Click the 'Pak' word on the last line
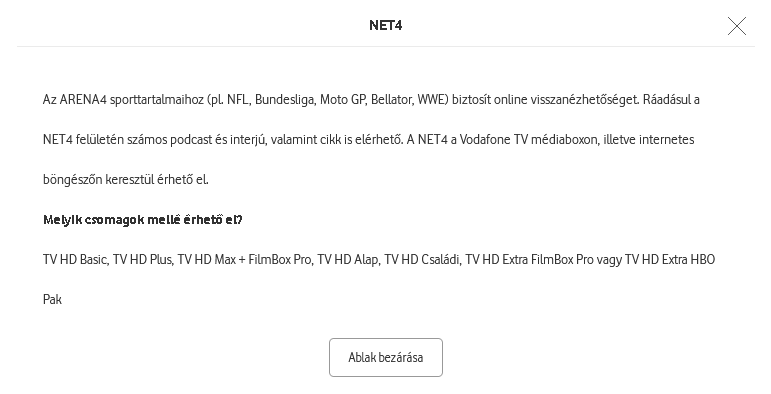The width and height of the screenshot is (771, 394). 52,300
